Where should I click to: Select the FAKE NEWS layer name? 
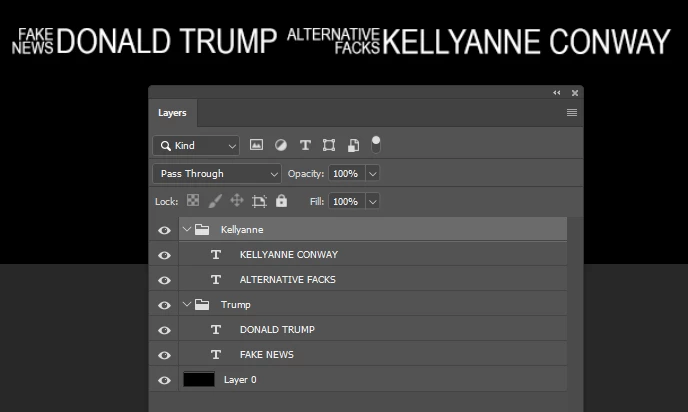(x=267, y=355)
